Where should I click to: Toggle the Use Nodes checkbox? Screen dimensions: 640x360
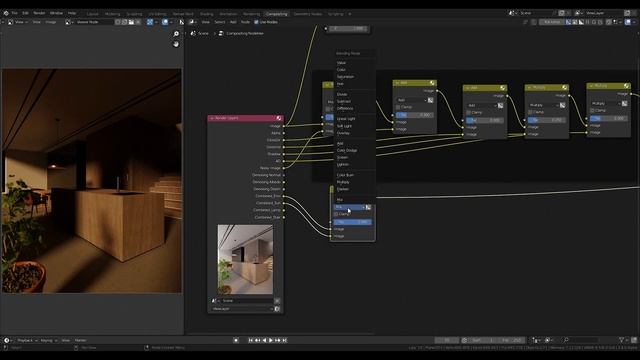coord(256,22)
